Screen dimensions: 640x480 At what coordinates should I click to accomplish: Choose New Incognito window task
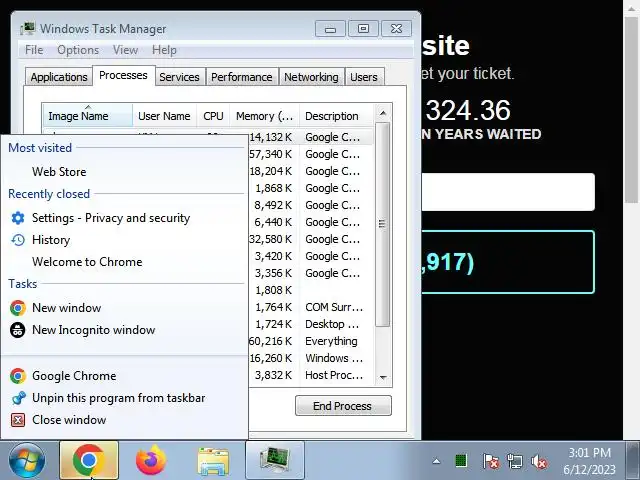93,330
